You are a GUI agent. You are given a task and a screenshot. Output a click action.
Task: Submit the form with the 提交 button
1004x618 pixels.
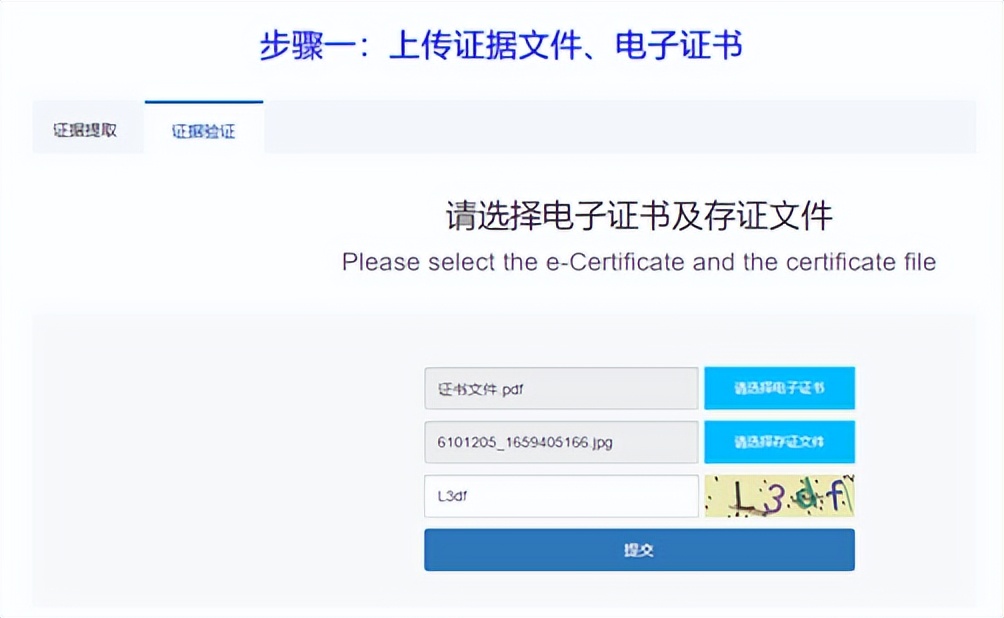coord(639,549)
